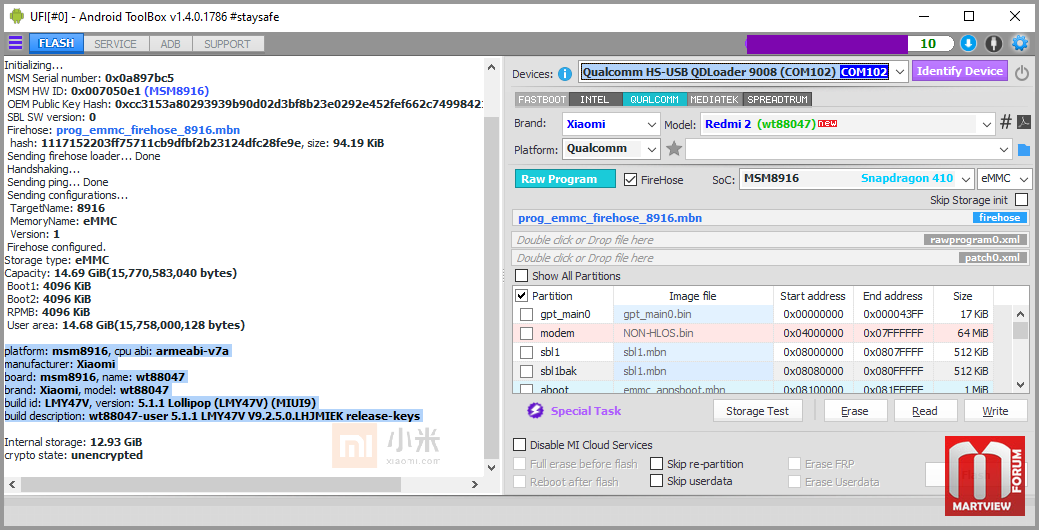
Task: Click the favorite star icon
Action: click(674, 148)
